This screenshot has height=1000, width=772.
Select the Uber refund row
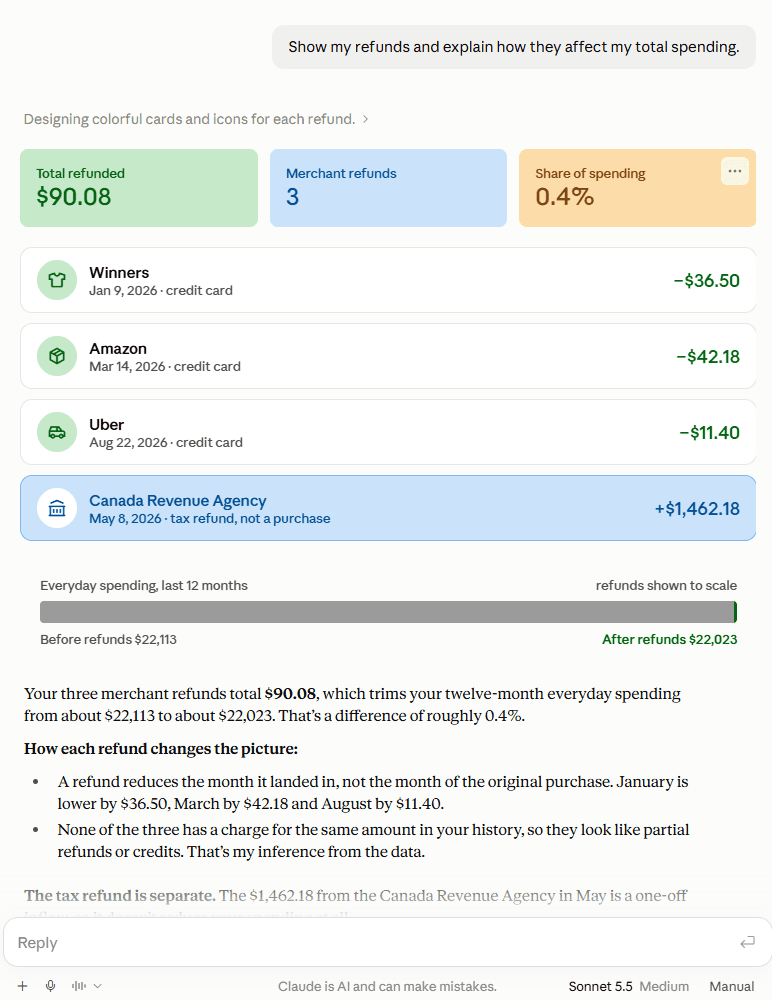(388, 432)
